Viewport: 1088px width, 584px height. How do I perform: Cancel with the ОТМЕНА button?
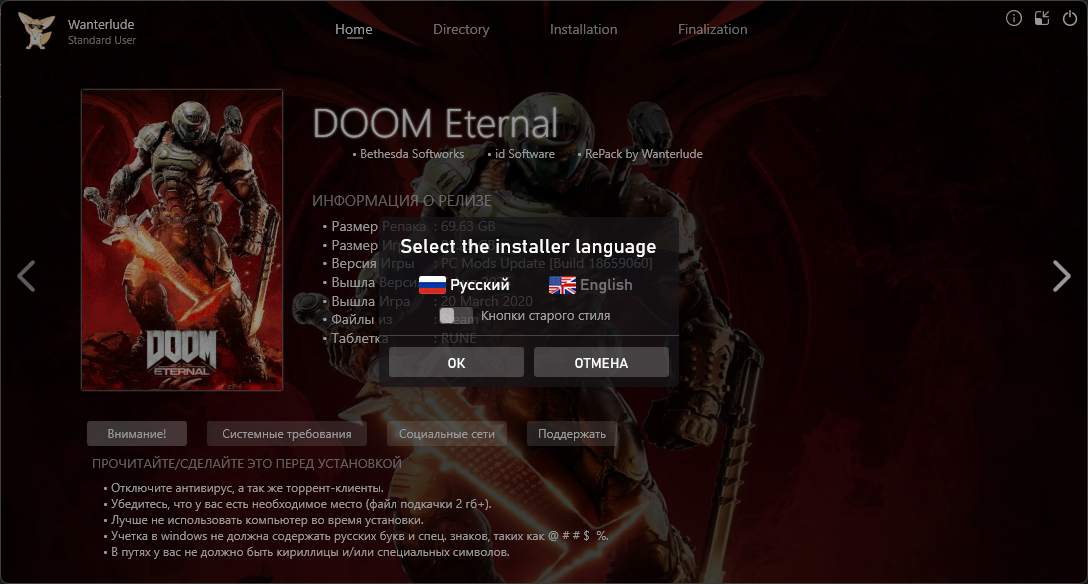[601, 363]
